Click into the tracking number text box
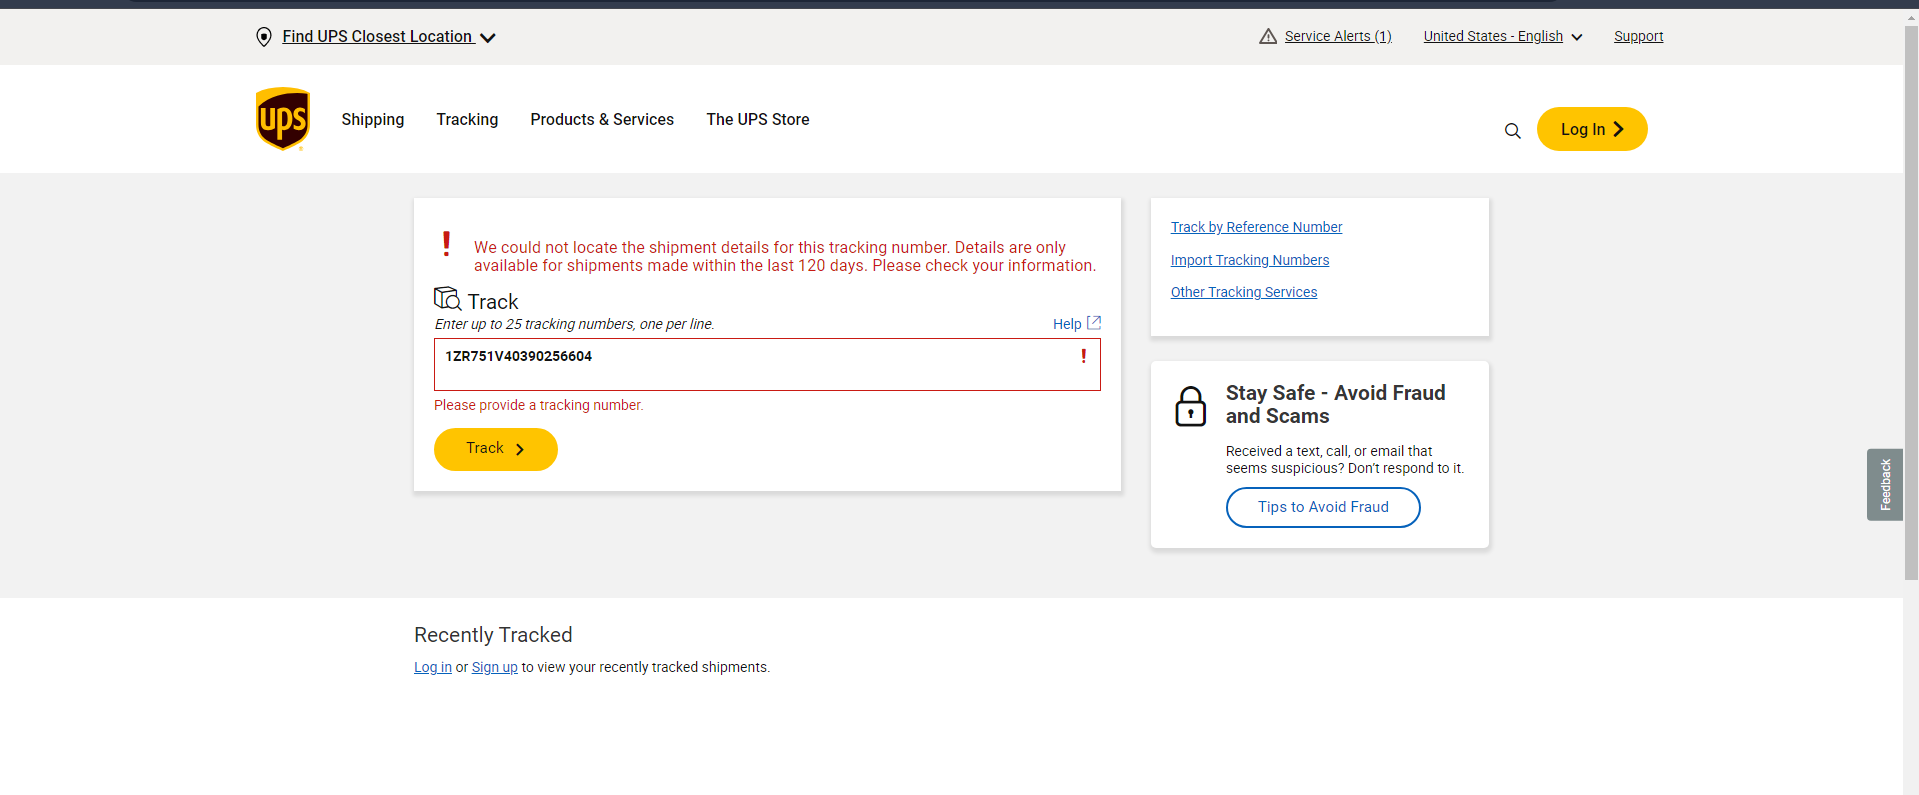1919x795 pixels. (x=767, y=364)
